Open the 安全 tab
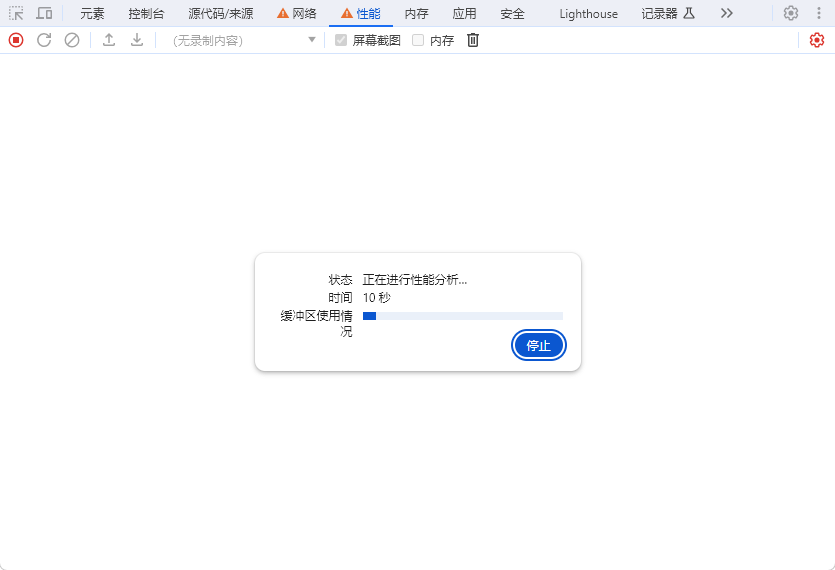Viewport: 835px width, 570px height. 512,14
